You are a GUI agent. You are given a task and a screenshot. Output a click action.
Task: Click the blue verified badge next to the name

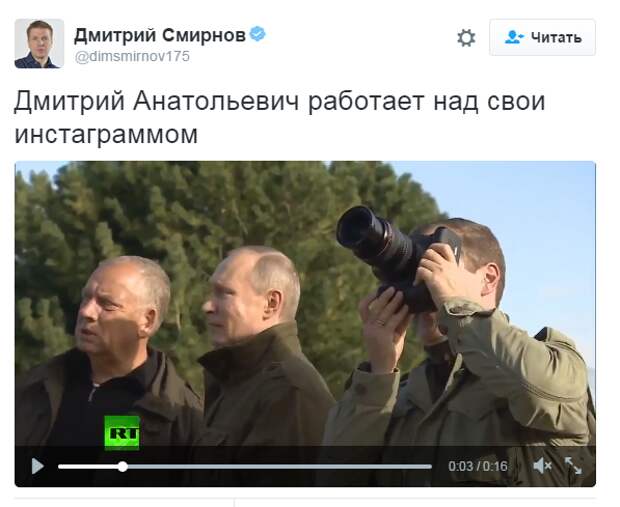[x=258, y=34]
